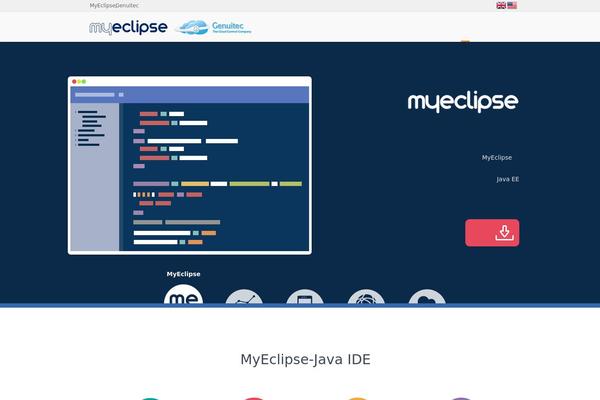
Task: Click the 'MyEclipseGenuitec' top bar text
Action: point(114,6)
